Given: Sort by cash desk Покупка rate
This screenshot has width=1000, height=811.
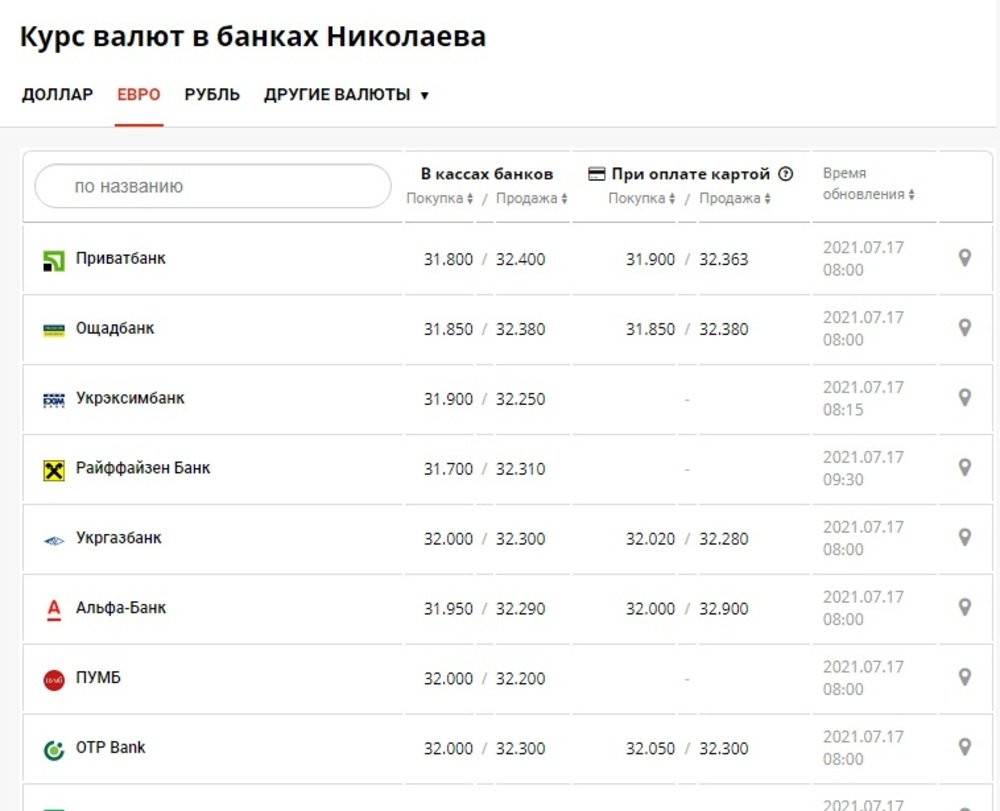Looking at the screenshot, I should 439,198.
